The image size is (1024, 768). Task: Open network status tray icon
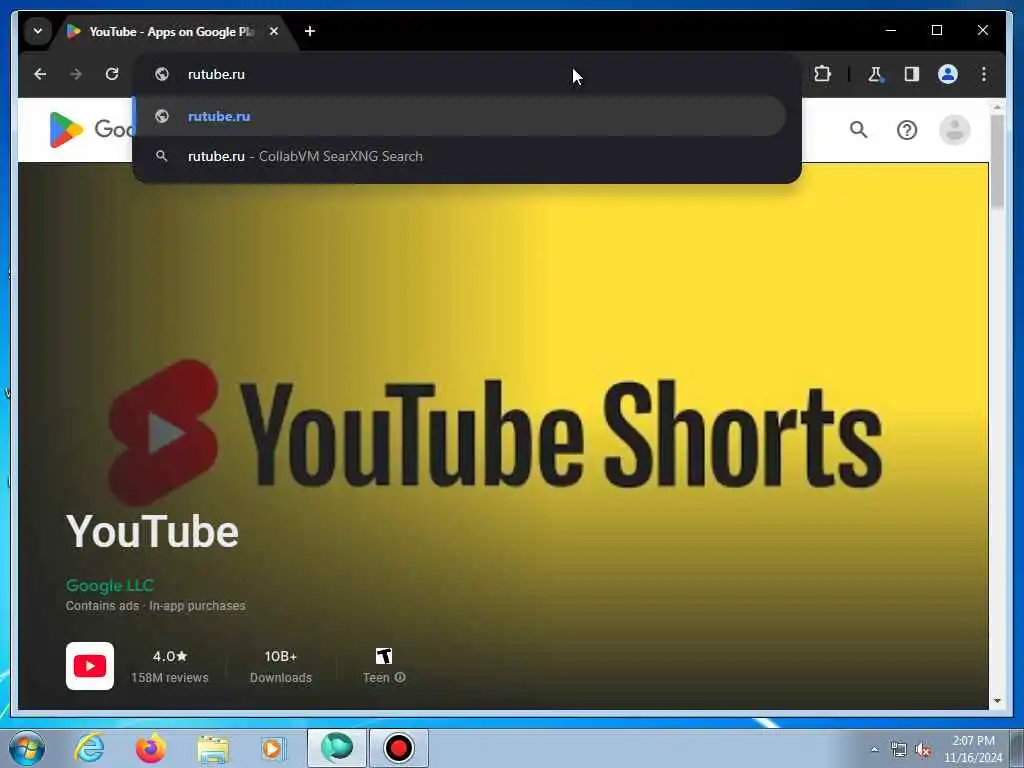tap(899, 750)
